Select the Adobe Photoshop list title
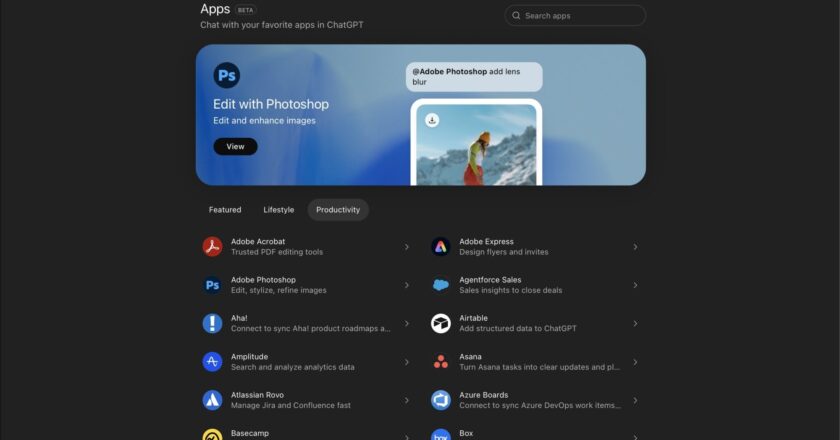The height and width of the screenshot is (440, 840). (263, 280)
